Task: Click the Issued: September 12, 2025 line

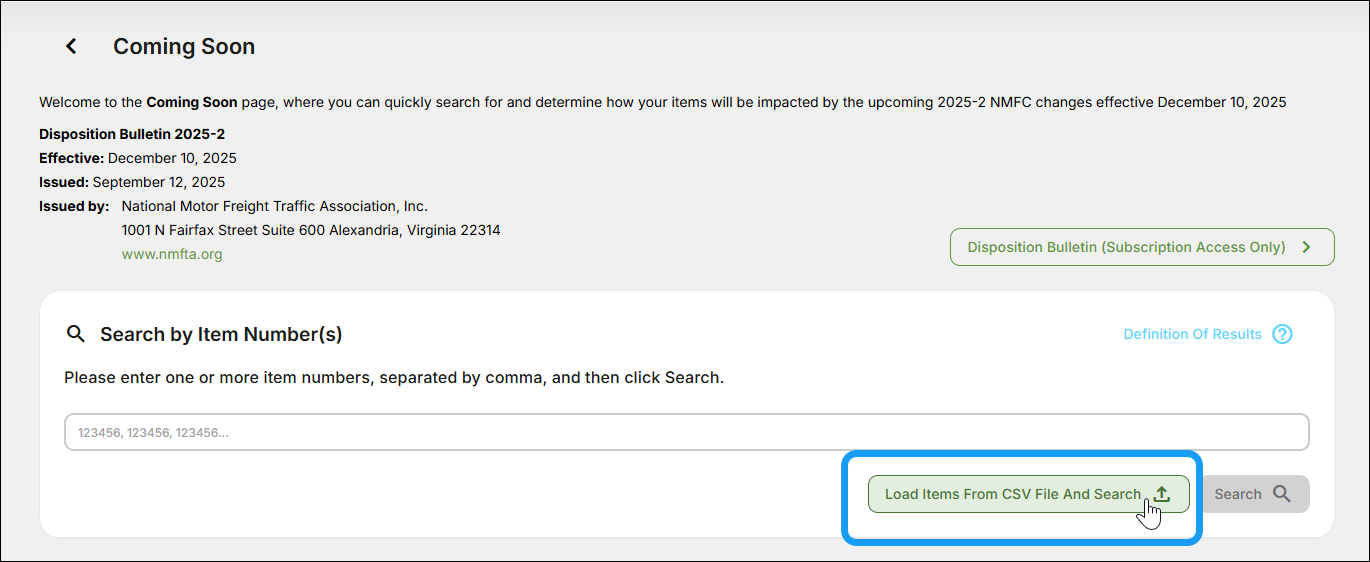Action: click(132, 182)
